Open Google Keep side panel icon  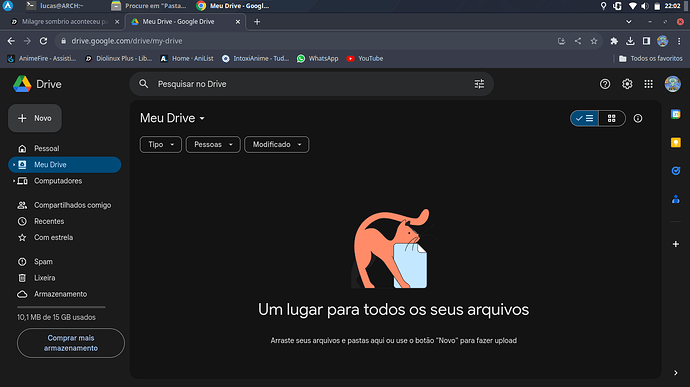(x=675, y=143)
